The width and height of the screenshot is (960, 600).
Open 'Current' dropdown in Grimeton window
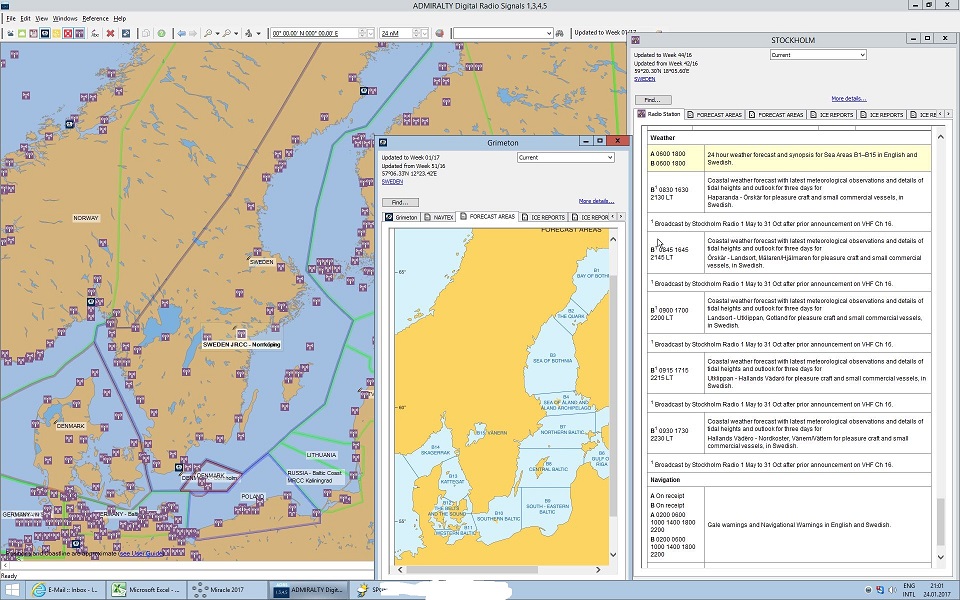click(610, 157)
